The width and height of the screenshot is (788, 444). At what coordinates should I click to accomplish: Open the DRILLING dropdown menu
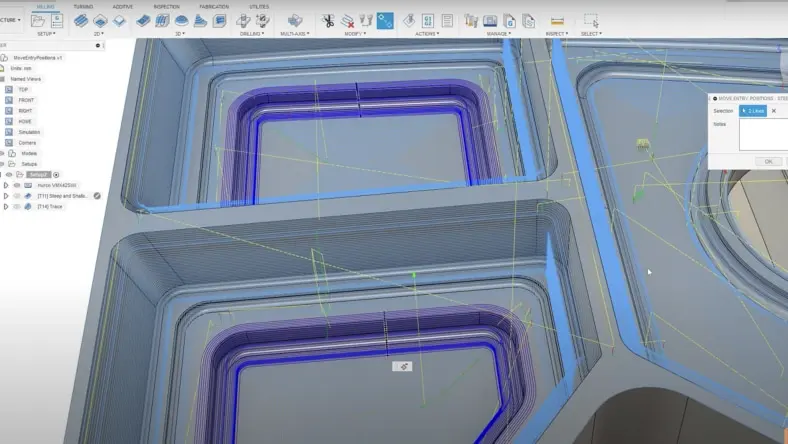(252, 34)
